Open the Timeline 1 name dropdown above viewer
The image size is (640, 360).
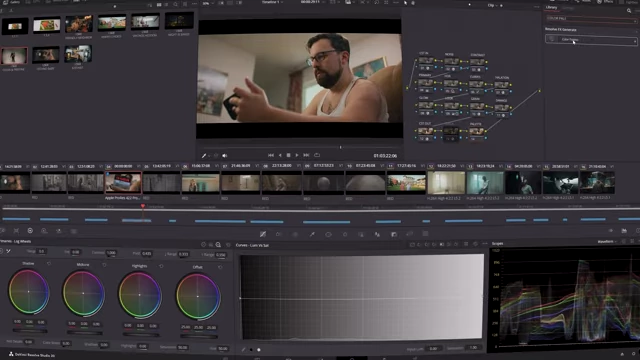(273, 2)
